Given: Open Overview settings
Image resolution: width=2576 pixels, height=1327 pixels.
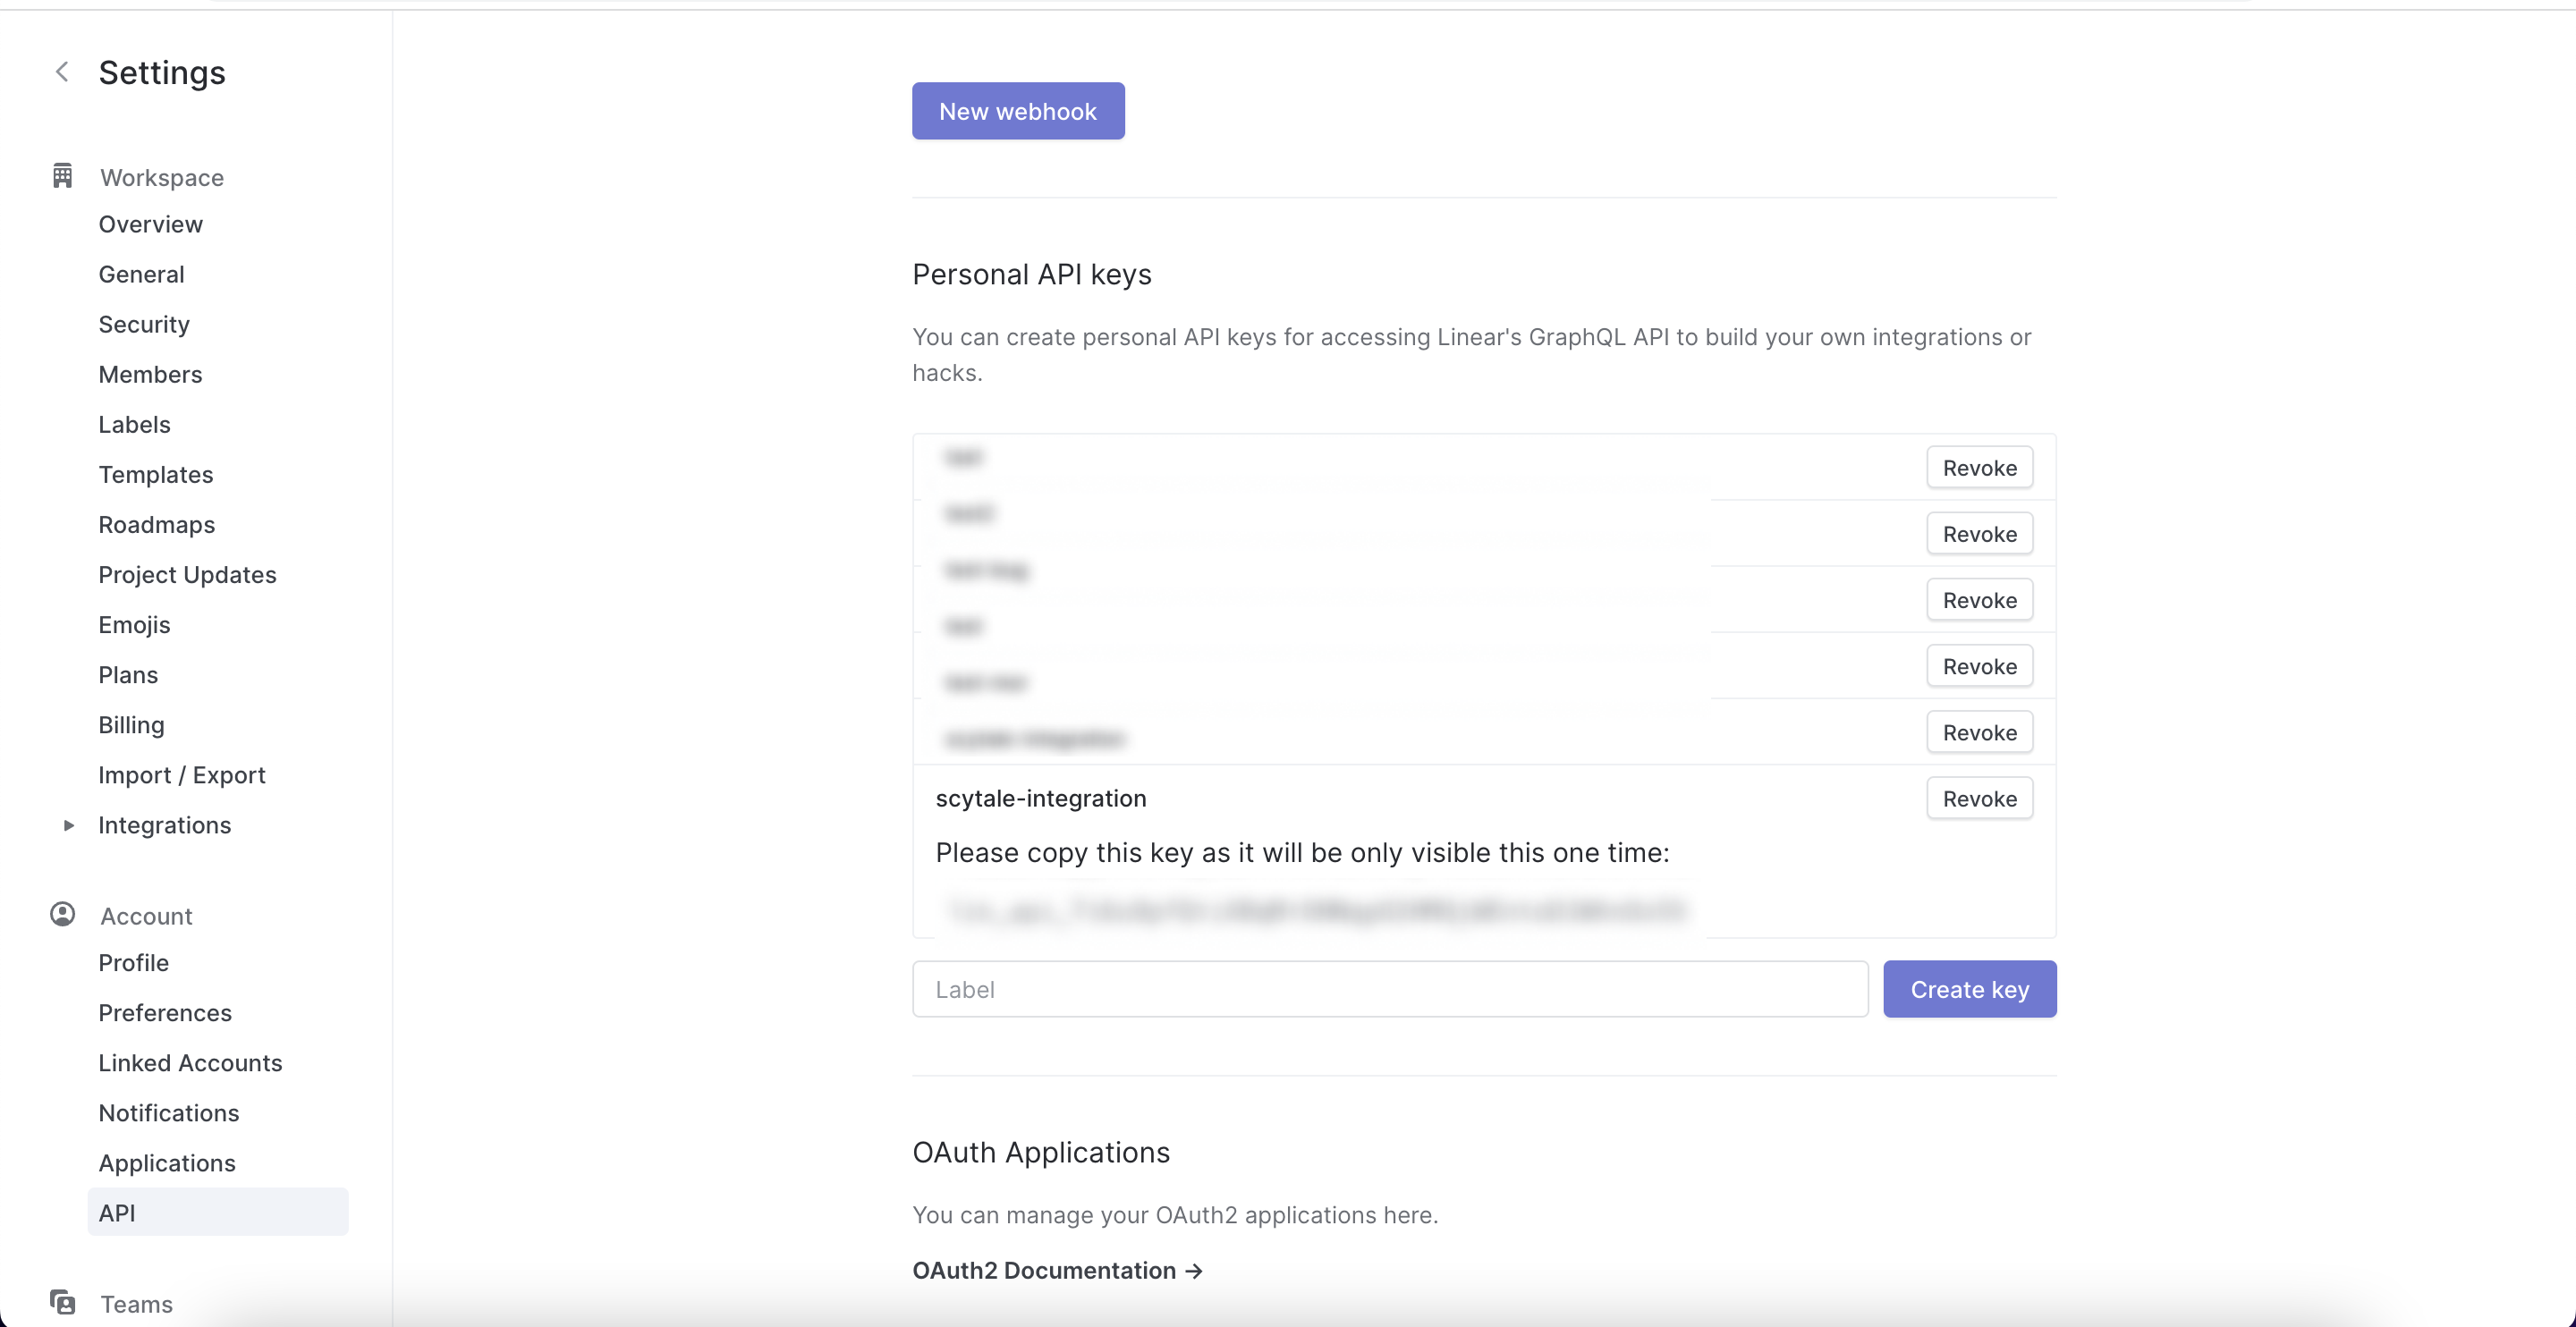Looking at the screenshot, I should (x=150, y=224).
